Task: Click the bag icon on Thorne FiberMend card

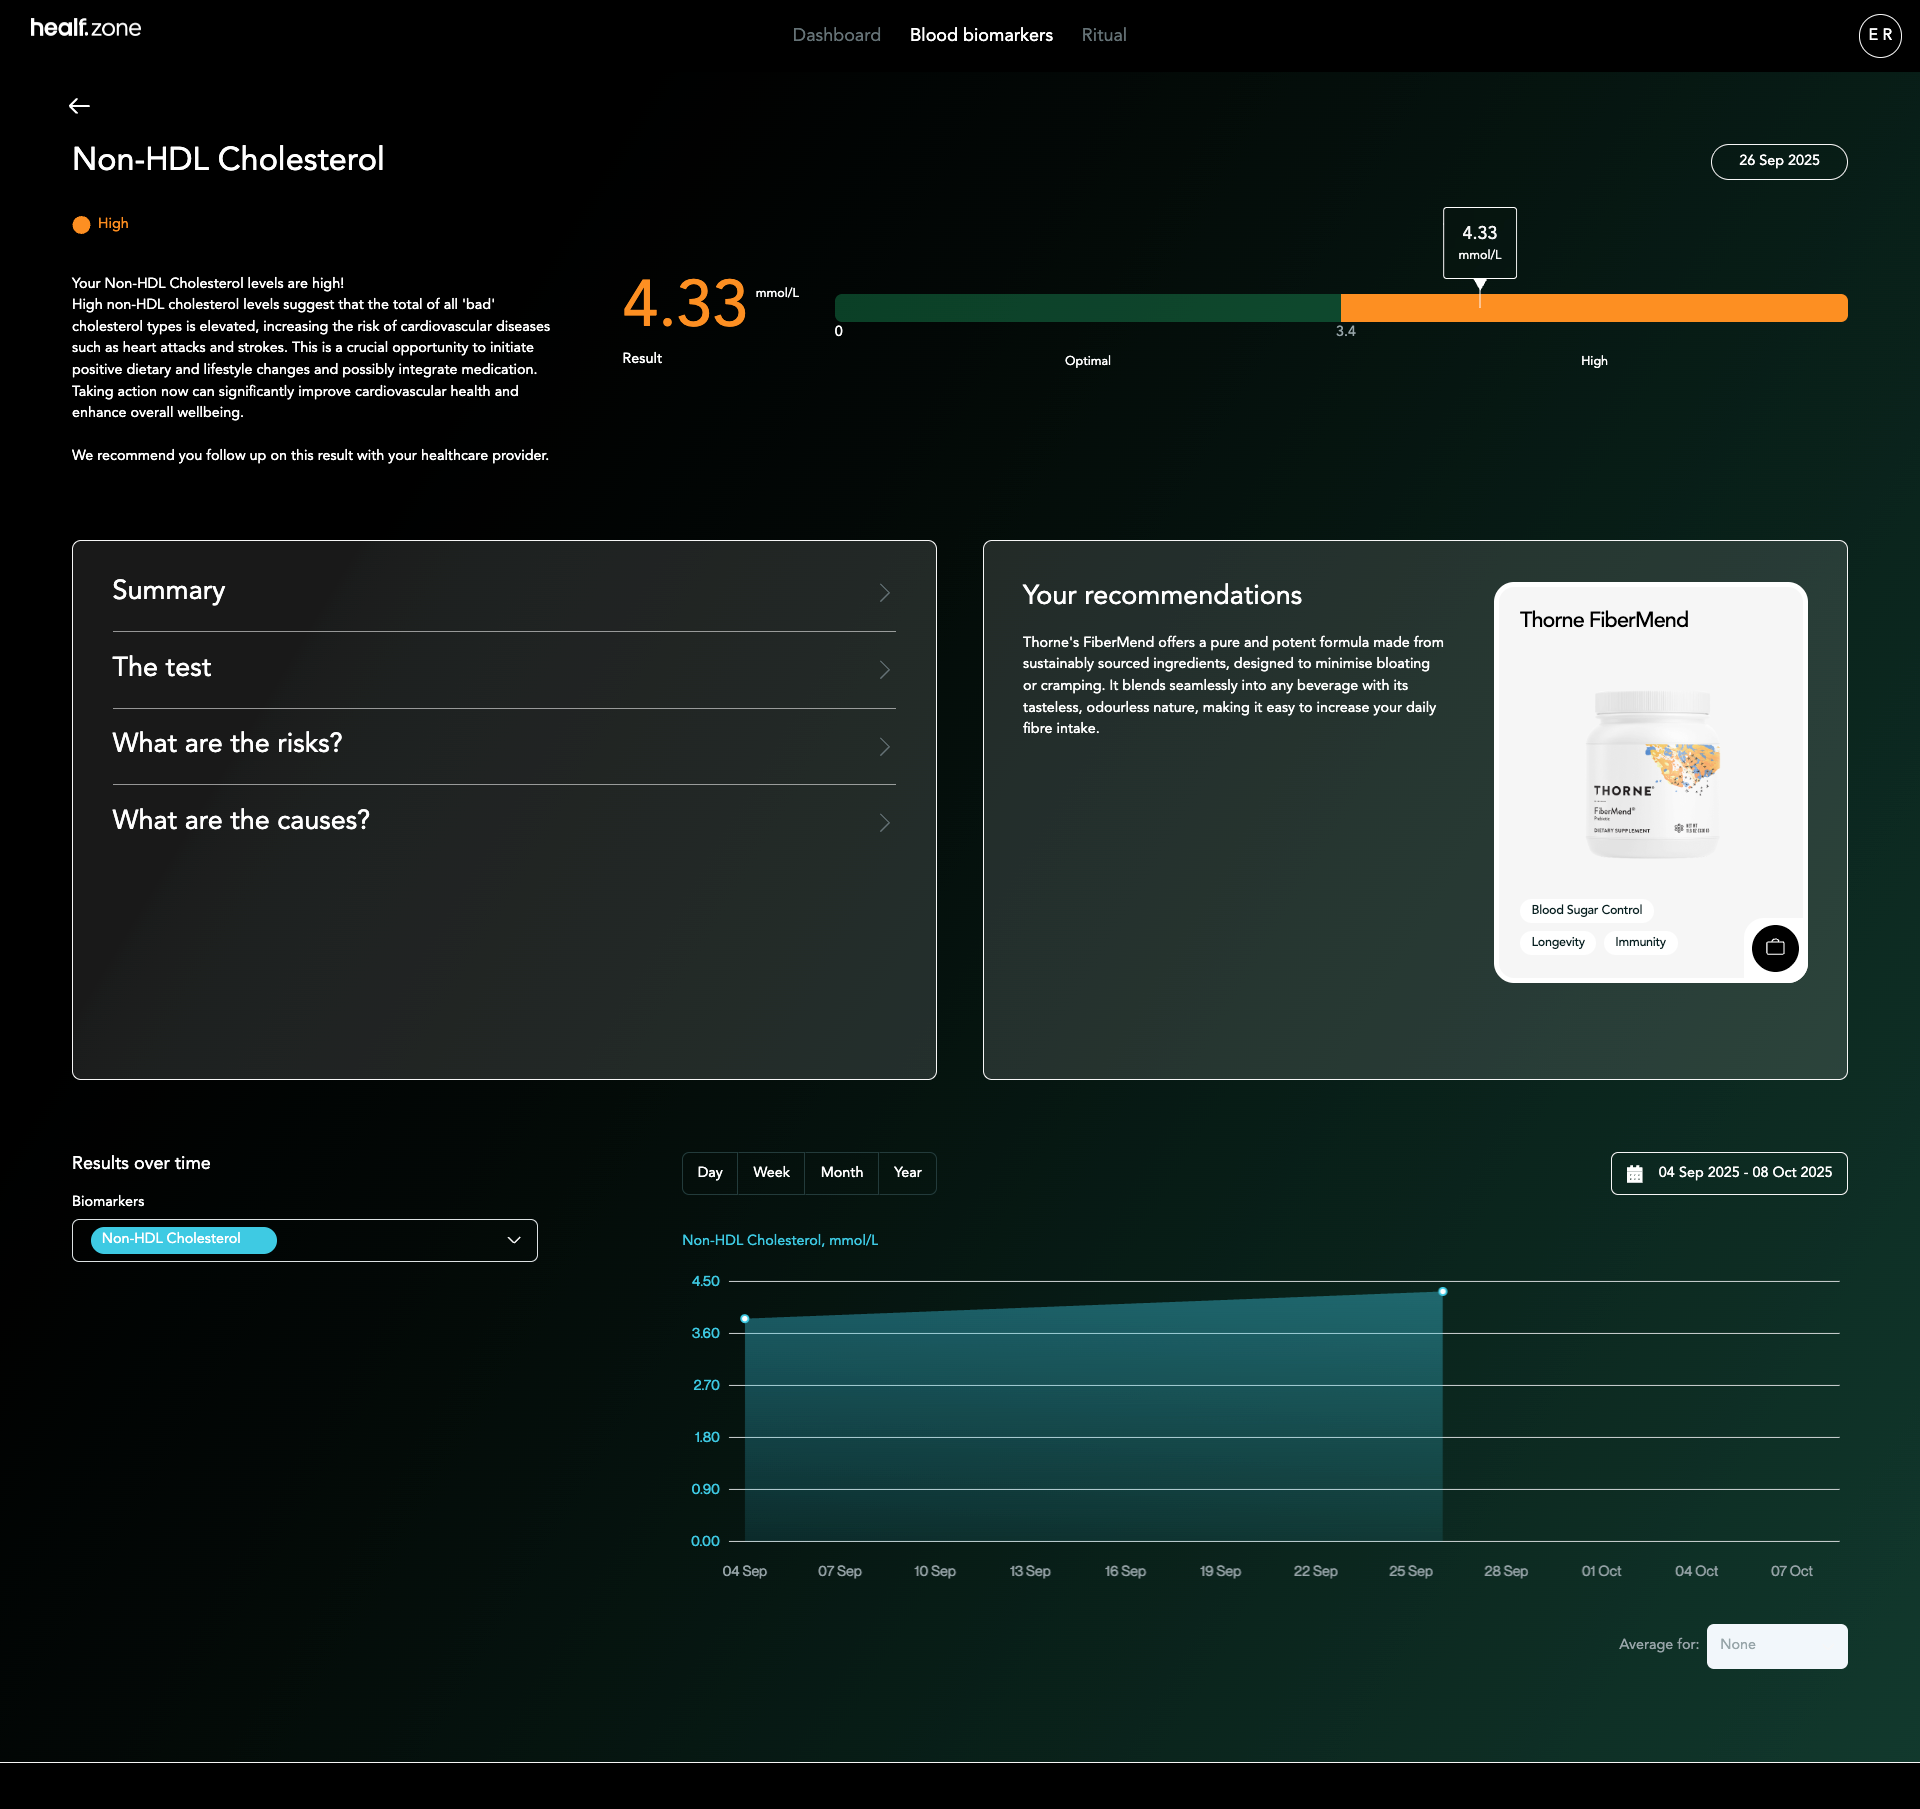Action: 1774,948
